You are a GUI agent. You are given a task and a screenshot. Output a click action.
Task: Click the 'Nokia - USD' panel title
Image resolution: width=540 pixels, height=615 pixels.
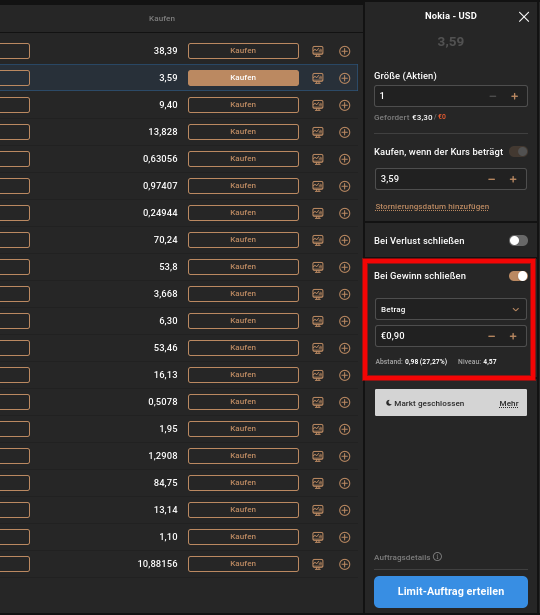point(451,16)
